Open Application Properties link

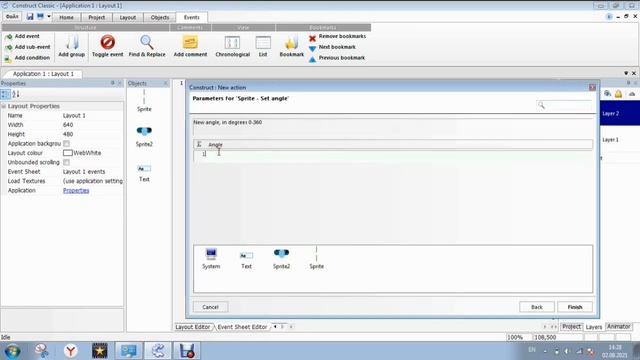76,191
